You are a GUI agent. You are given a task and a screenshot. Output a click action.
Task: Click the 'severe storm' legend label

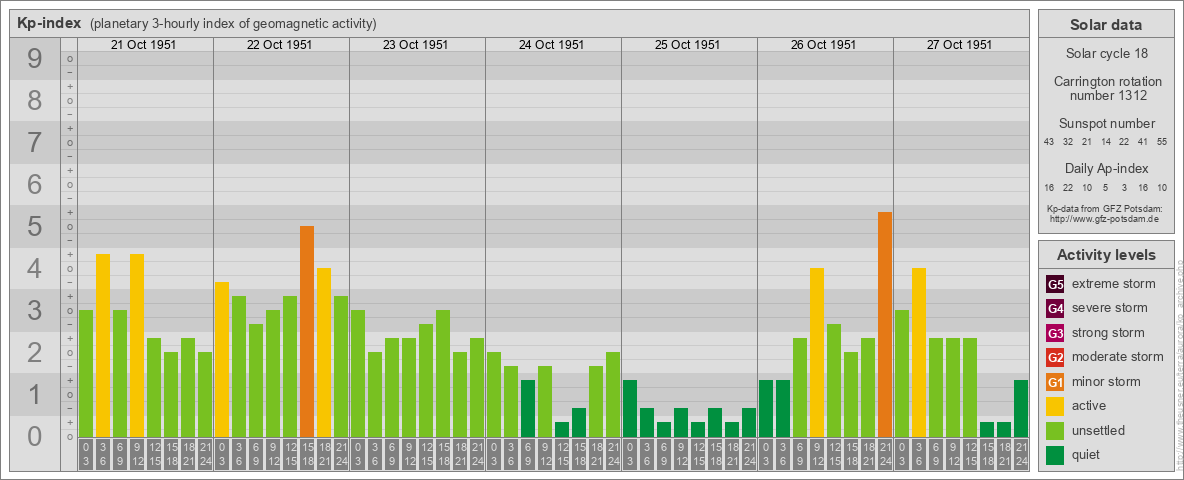(x=1109, y=308)
